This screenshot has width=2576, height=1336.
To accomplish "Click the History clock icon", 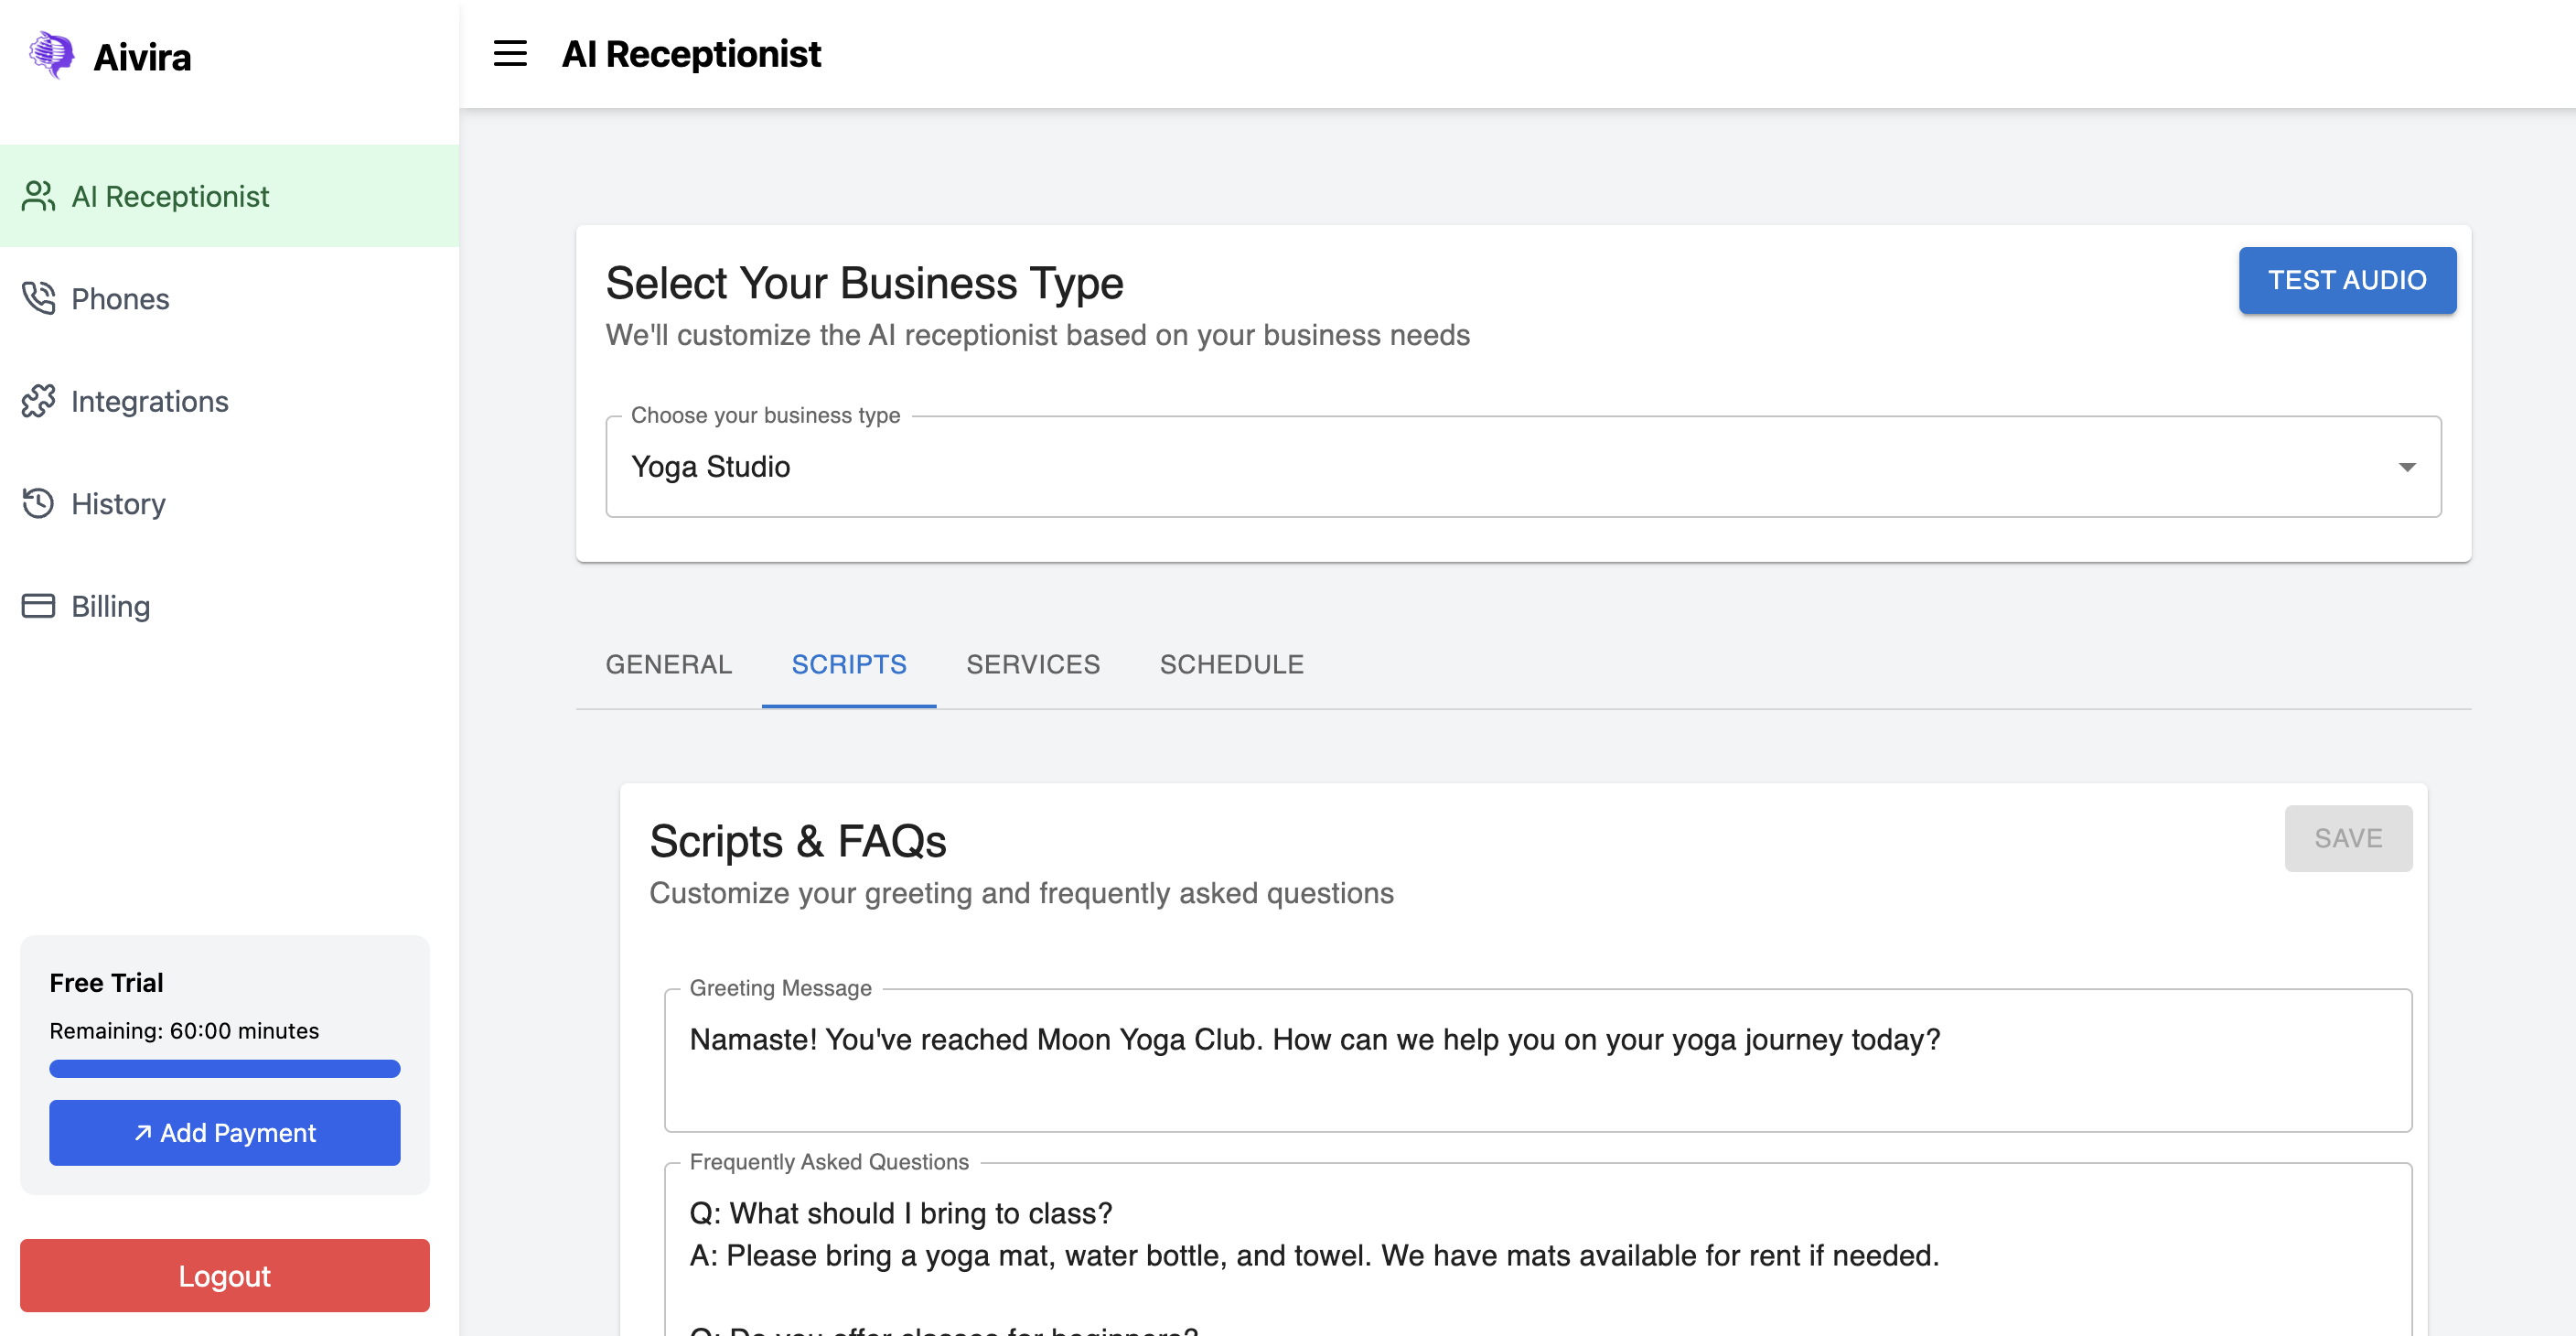I will (x=38, y=503).
